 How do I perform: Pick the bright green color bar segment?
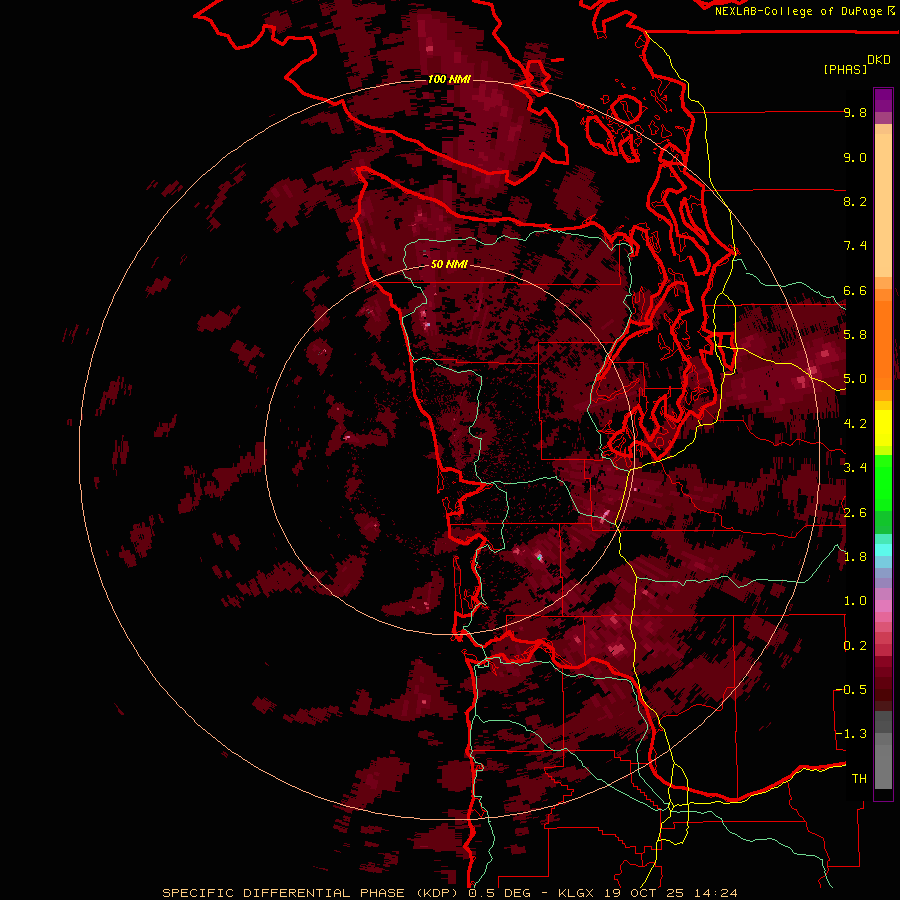tap(883, 485)
